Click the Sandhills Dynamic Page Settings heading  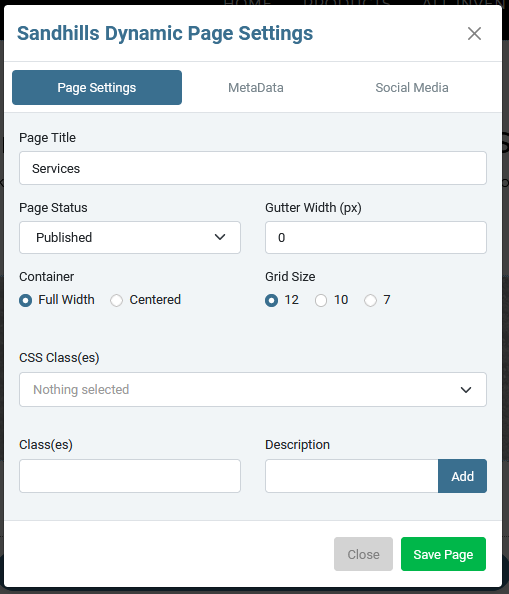pyautogui.click(x=165, y=33)
